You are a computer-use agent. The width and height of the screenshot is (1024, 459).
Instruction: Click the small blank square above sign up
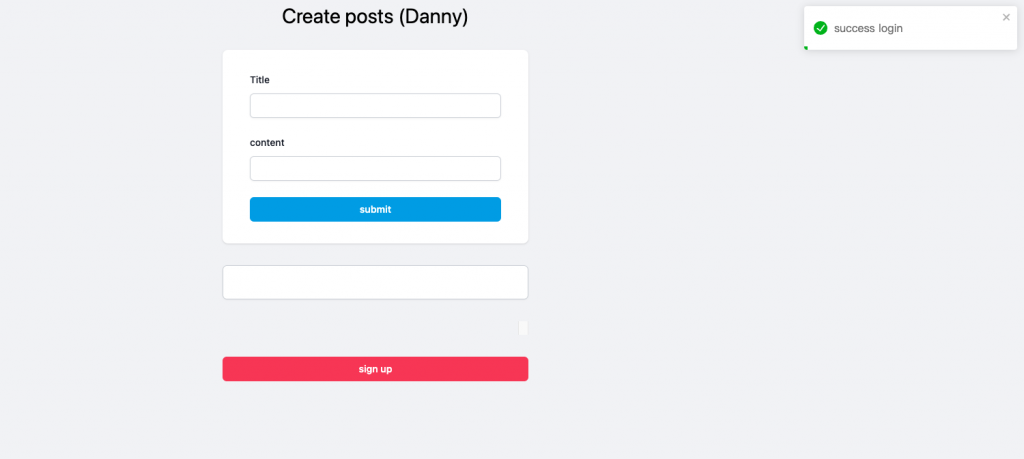click(x=523, y=328)
